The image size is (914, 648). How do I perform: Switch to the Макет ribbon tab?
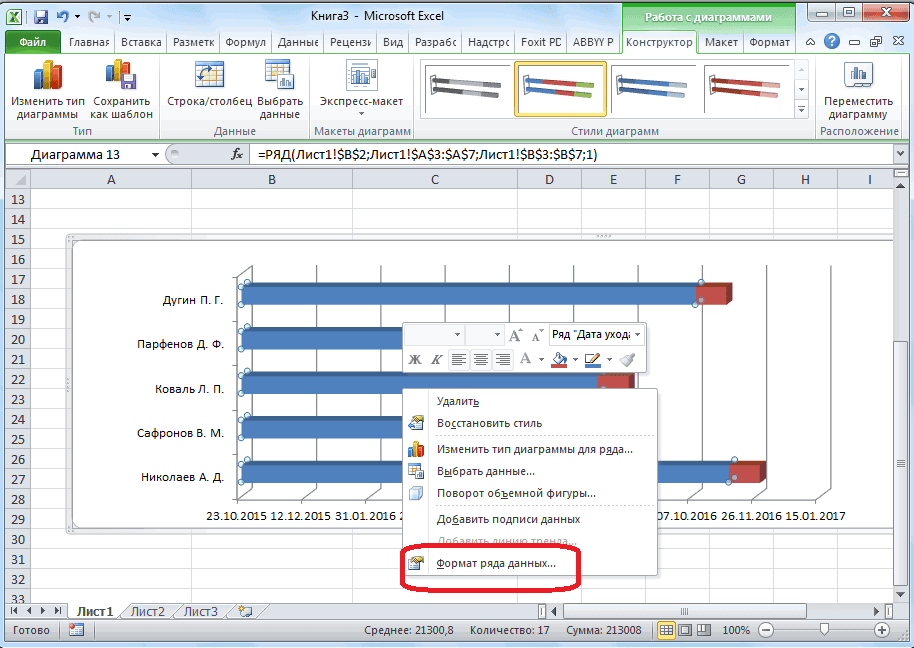point(720,43)
